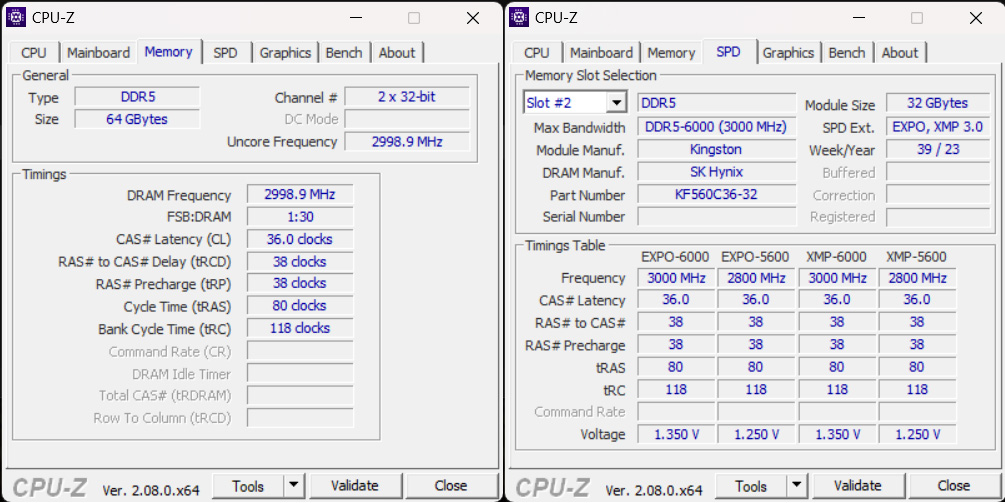Viewport: 1005px width, 503px height.
Task: Open the Mainboard tab in left window
Action: point(98,53)
